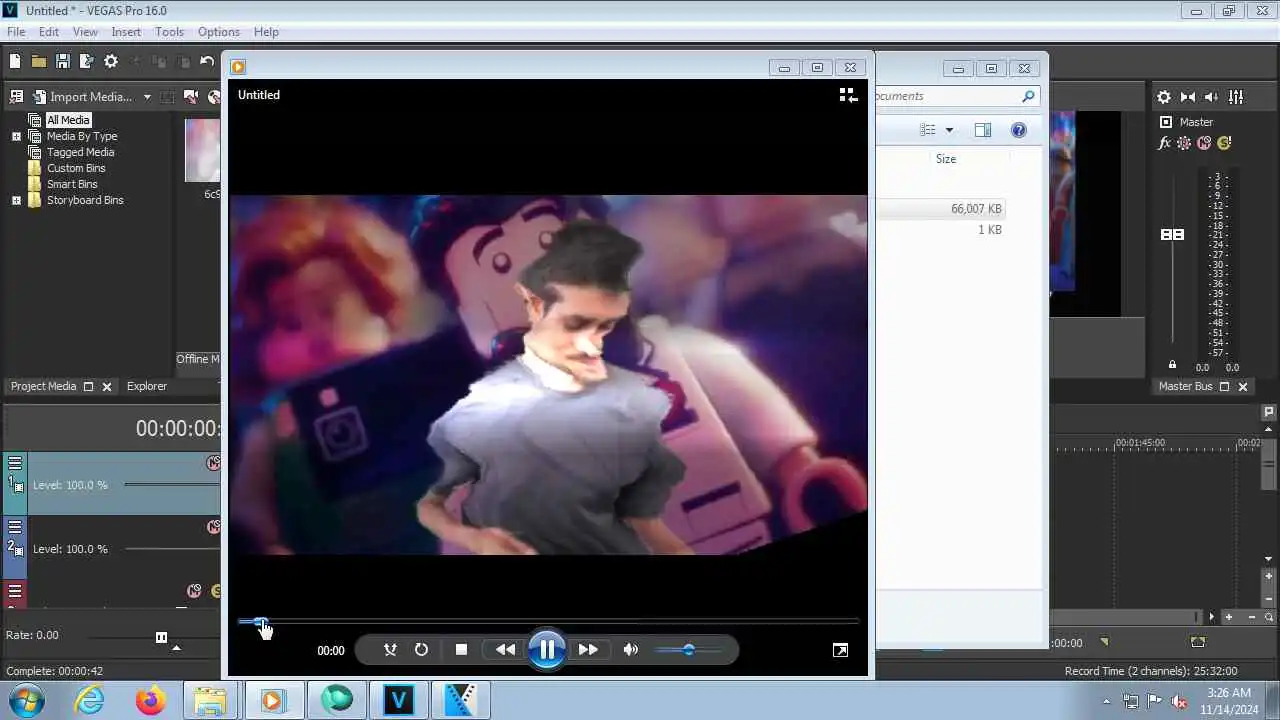Click the Undo arrow in VEGAS toolbar
Viewport: 1280px width, 720px height.
coord(207,61)
